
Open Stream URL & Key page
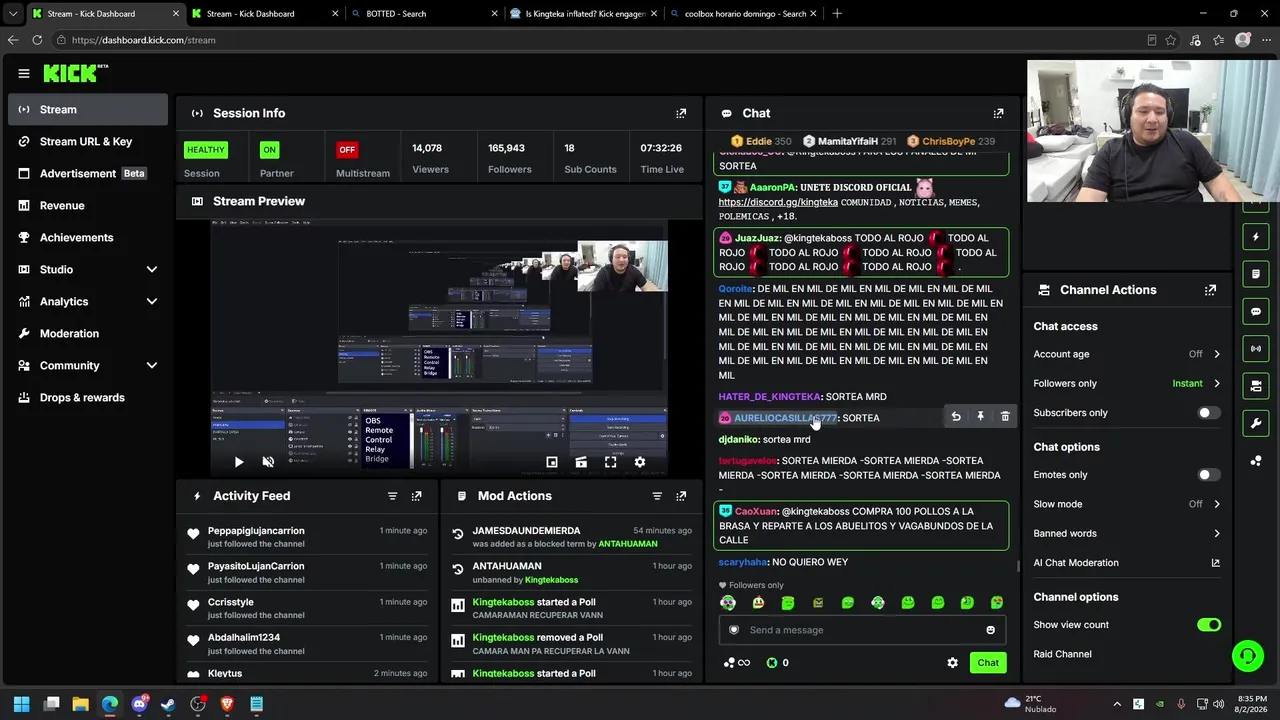[88, 141]
